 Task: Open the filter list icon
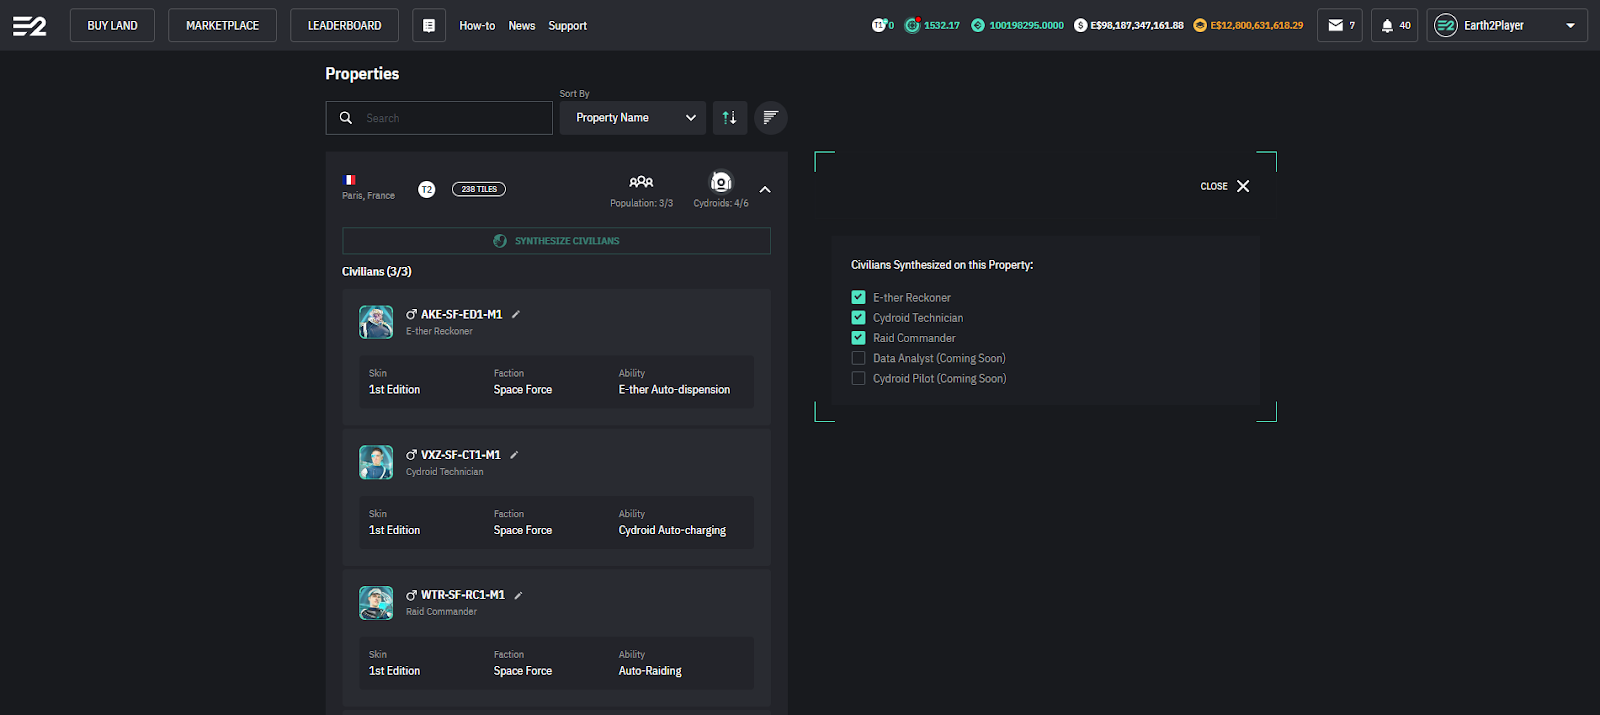tap(770, 118)
